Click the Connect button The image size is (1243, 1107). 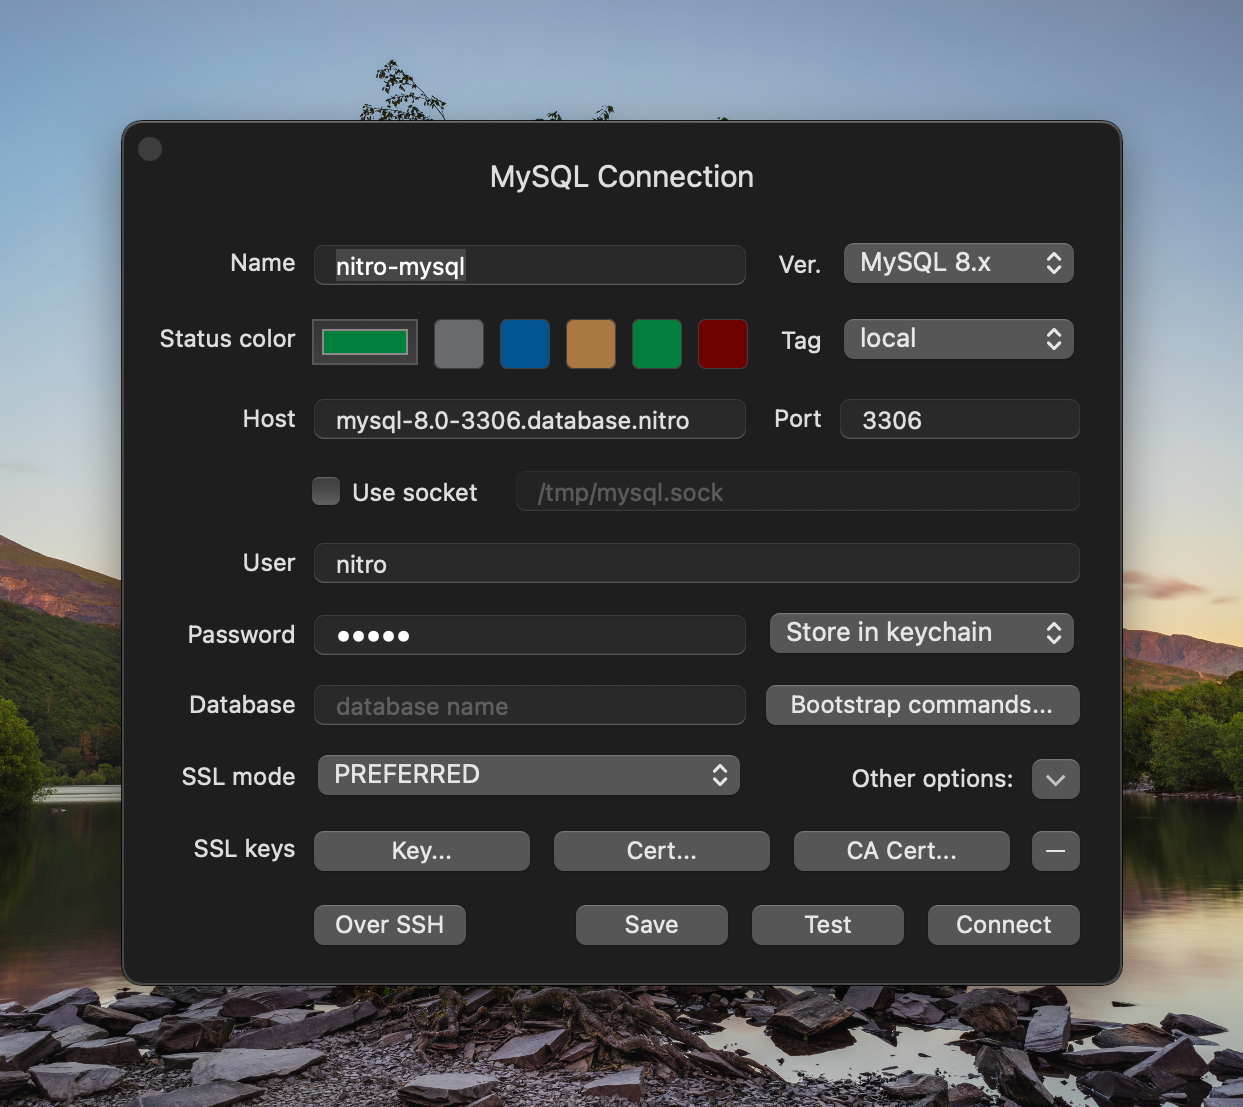(1004, 925)
